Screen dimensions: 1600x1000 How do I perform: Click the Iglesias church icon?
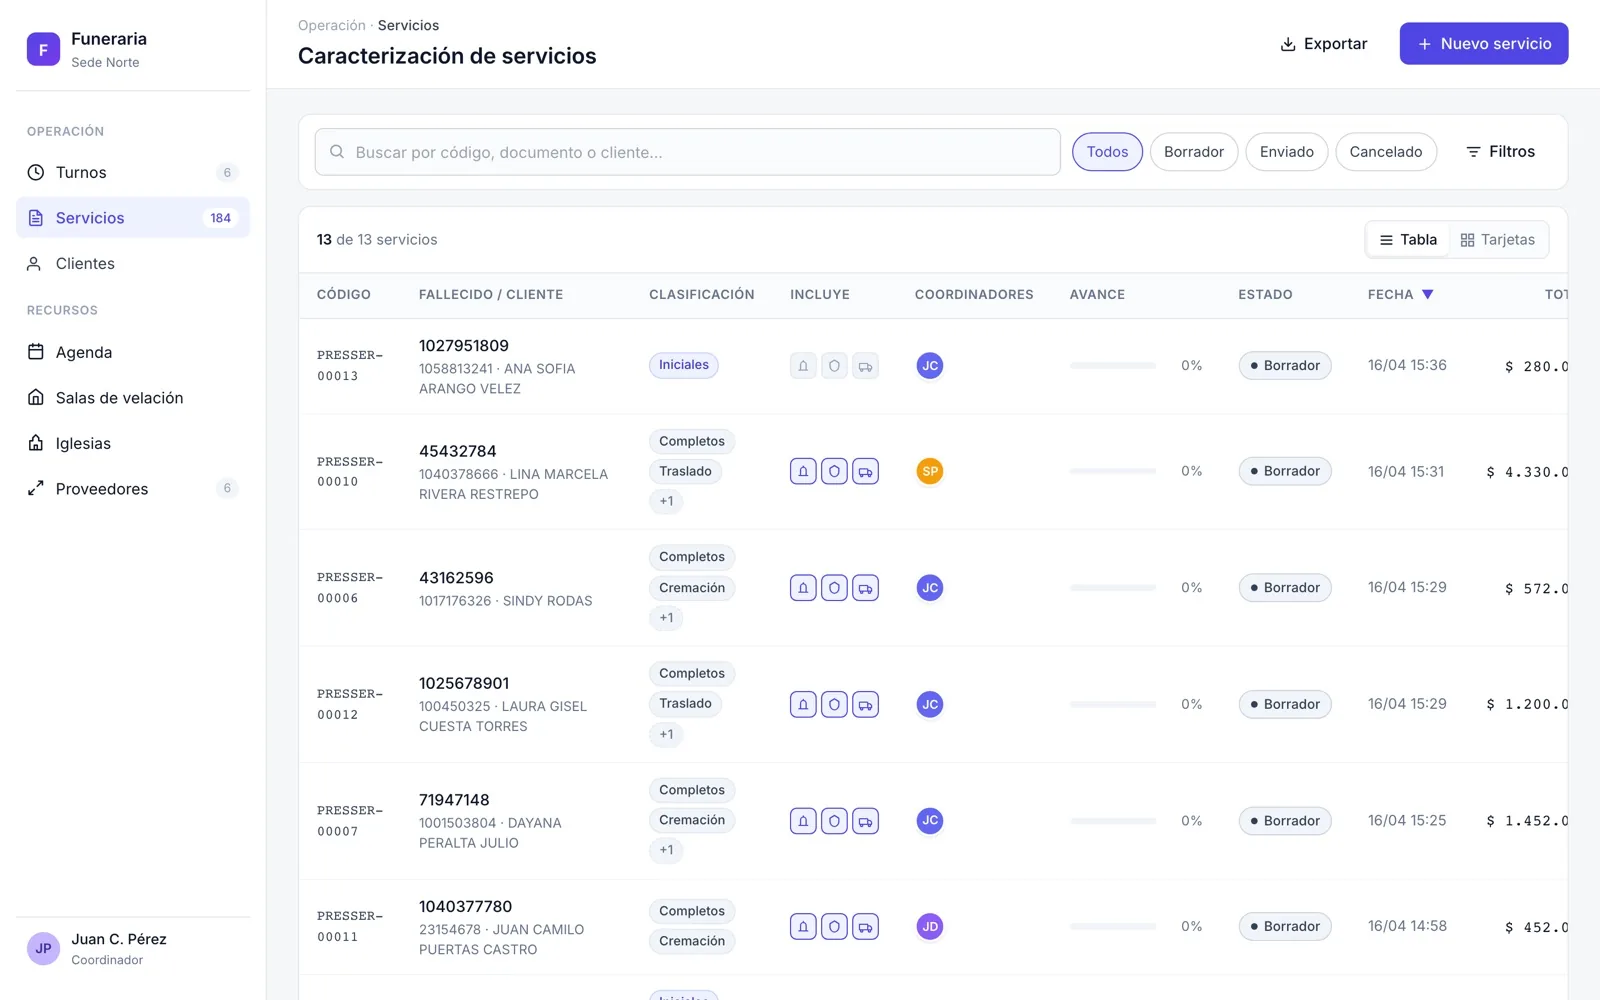(35, 443)
